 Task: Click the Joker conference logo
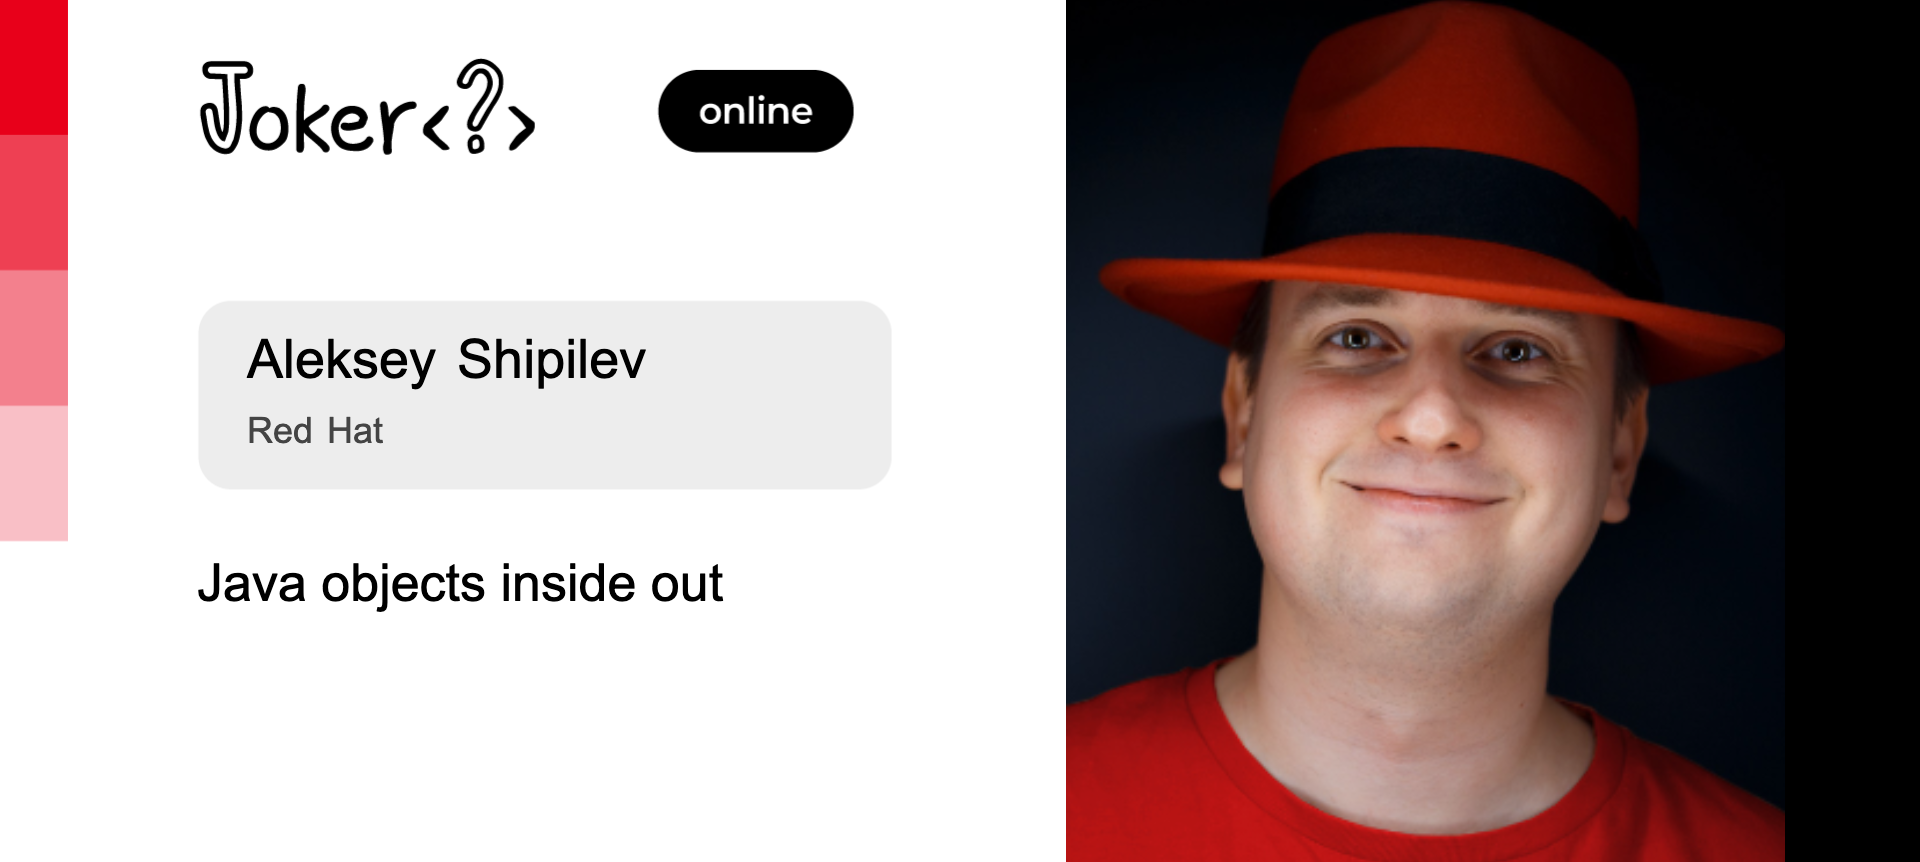coord(367,107)
